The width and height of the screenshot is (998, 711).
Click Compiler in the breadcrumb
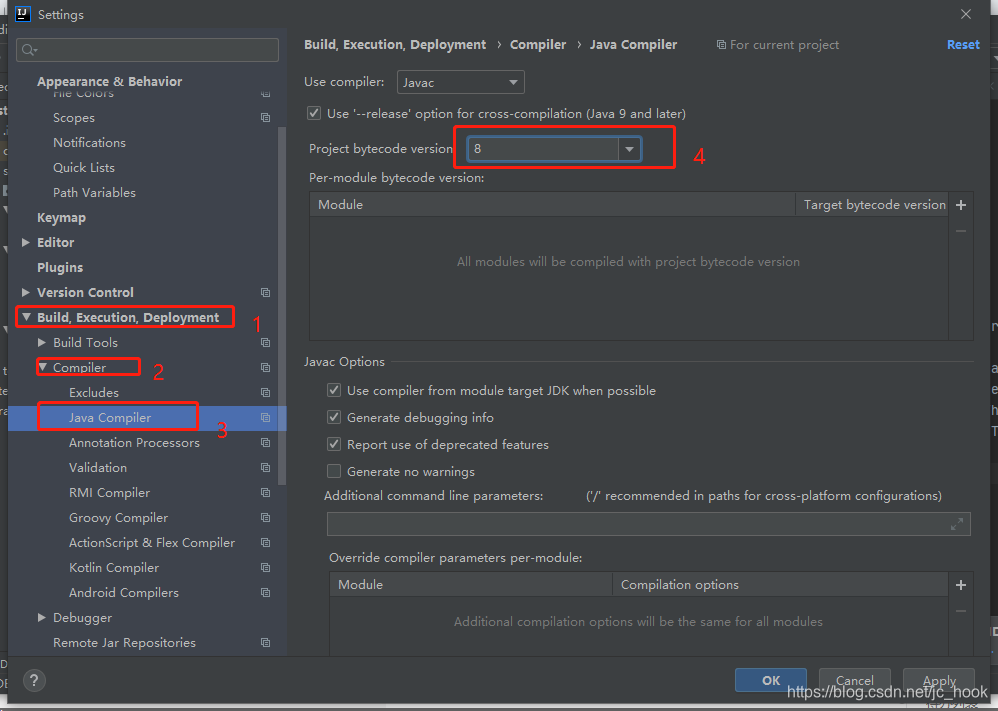(x=538, y=45)
